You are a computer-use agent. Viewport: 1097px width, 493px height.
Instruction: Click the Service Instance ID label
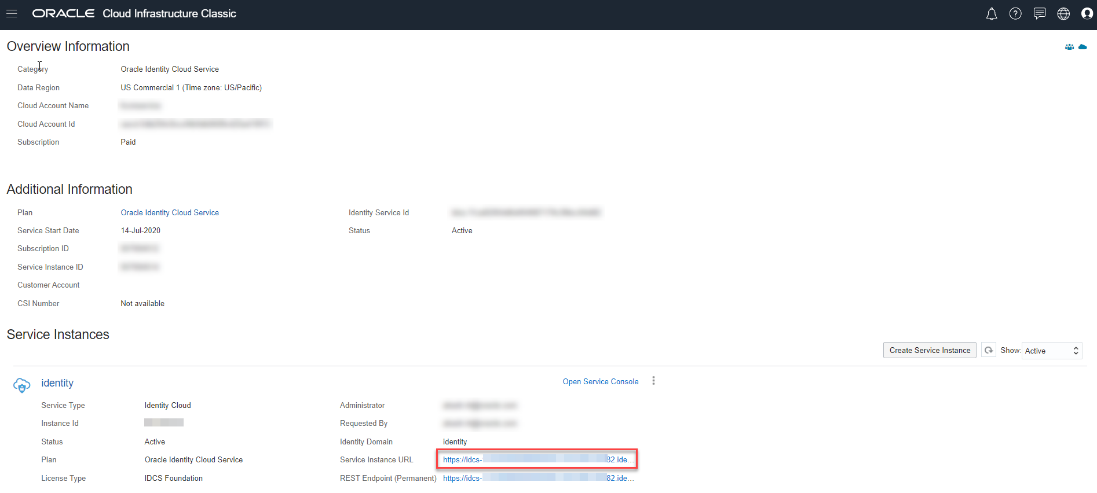(x=50, y=266)
